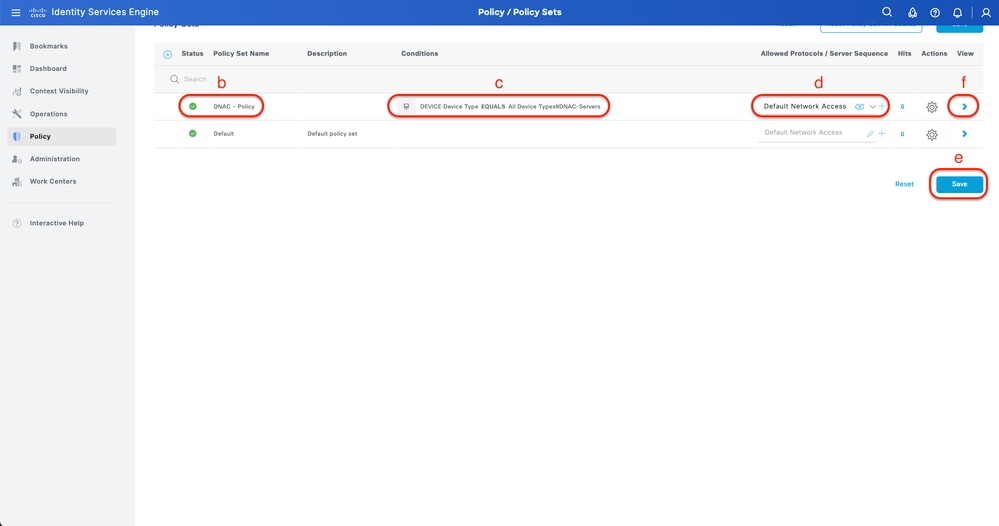Screen dimensions: 999x526
Task: Click the "View" column header
Action: pyautogui.click(x=965, y=53)
